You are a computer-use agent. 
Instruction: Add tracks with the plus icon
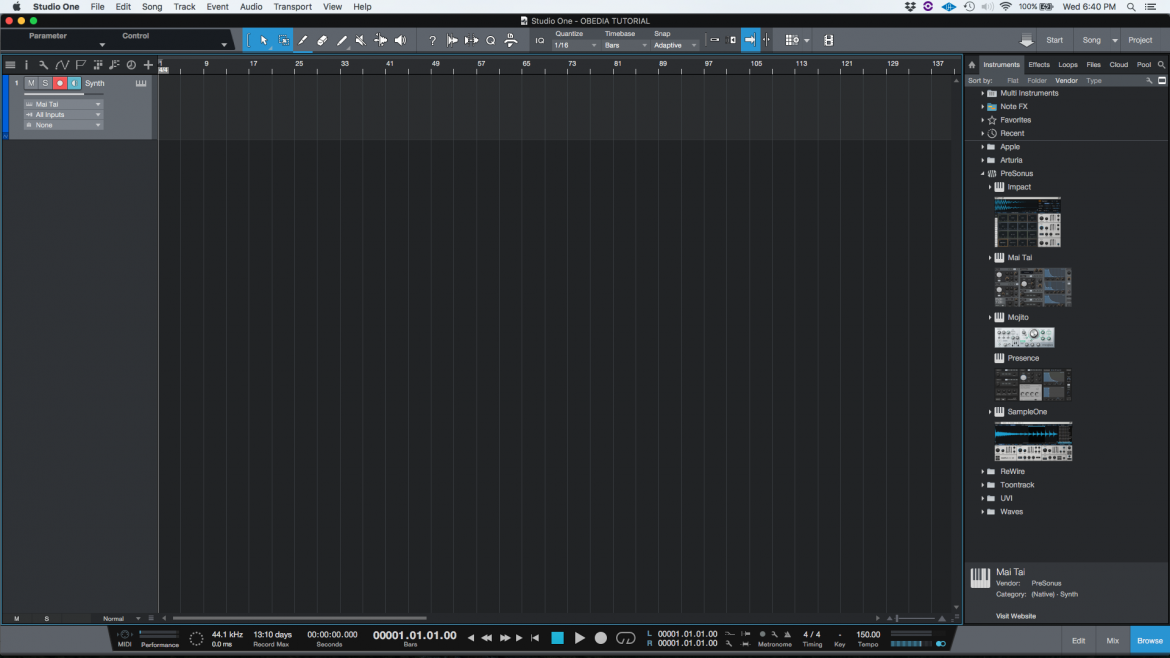point(148,65)
